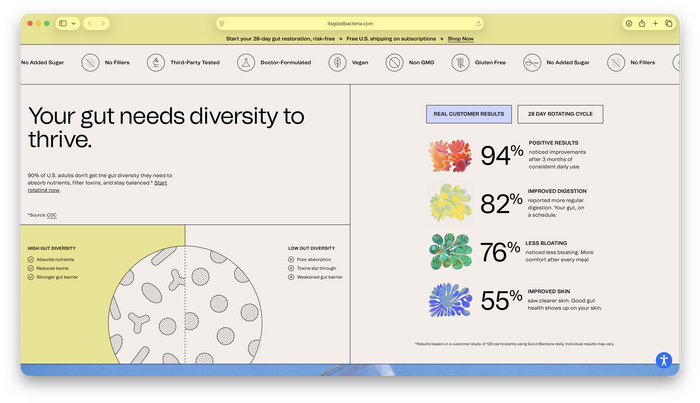Viewport: 700px width, 403px height.
Task: Go back with the browser back arrow
Action: [x=90, y=24]
